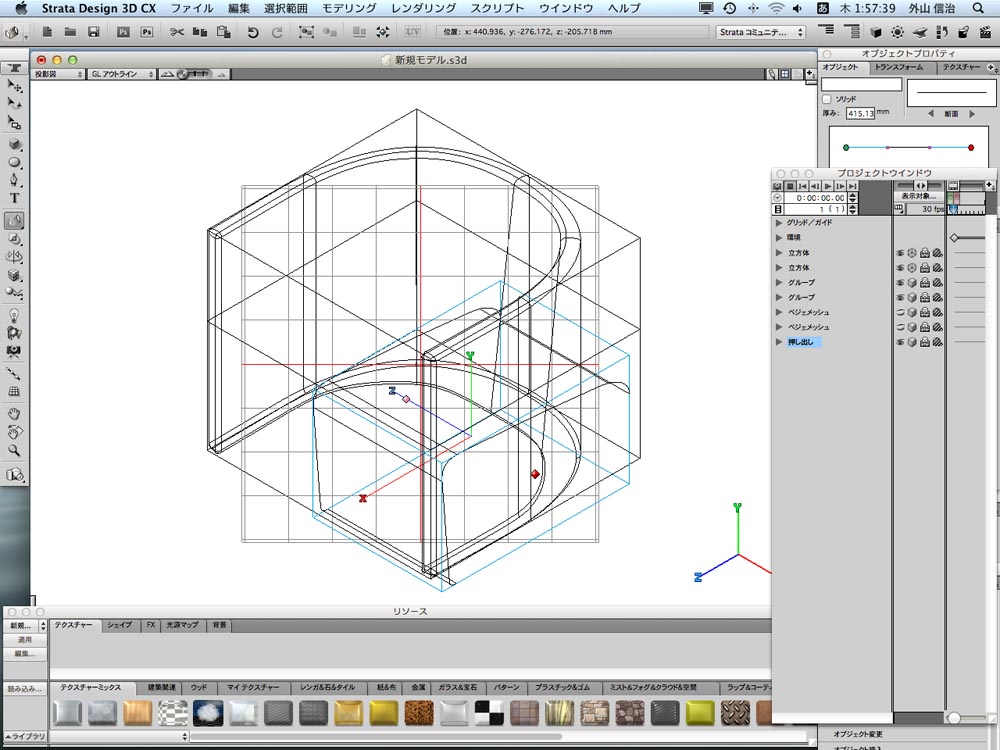Toggle the eye visibility for the second 立方体
This screenshot has width=1000, height=750.
[901, 268]
